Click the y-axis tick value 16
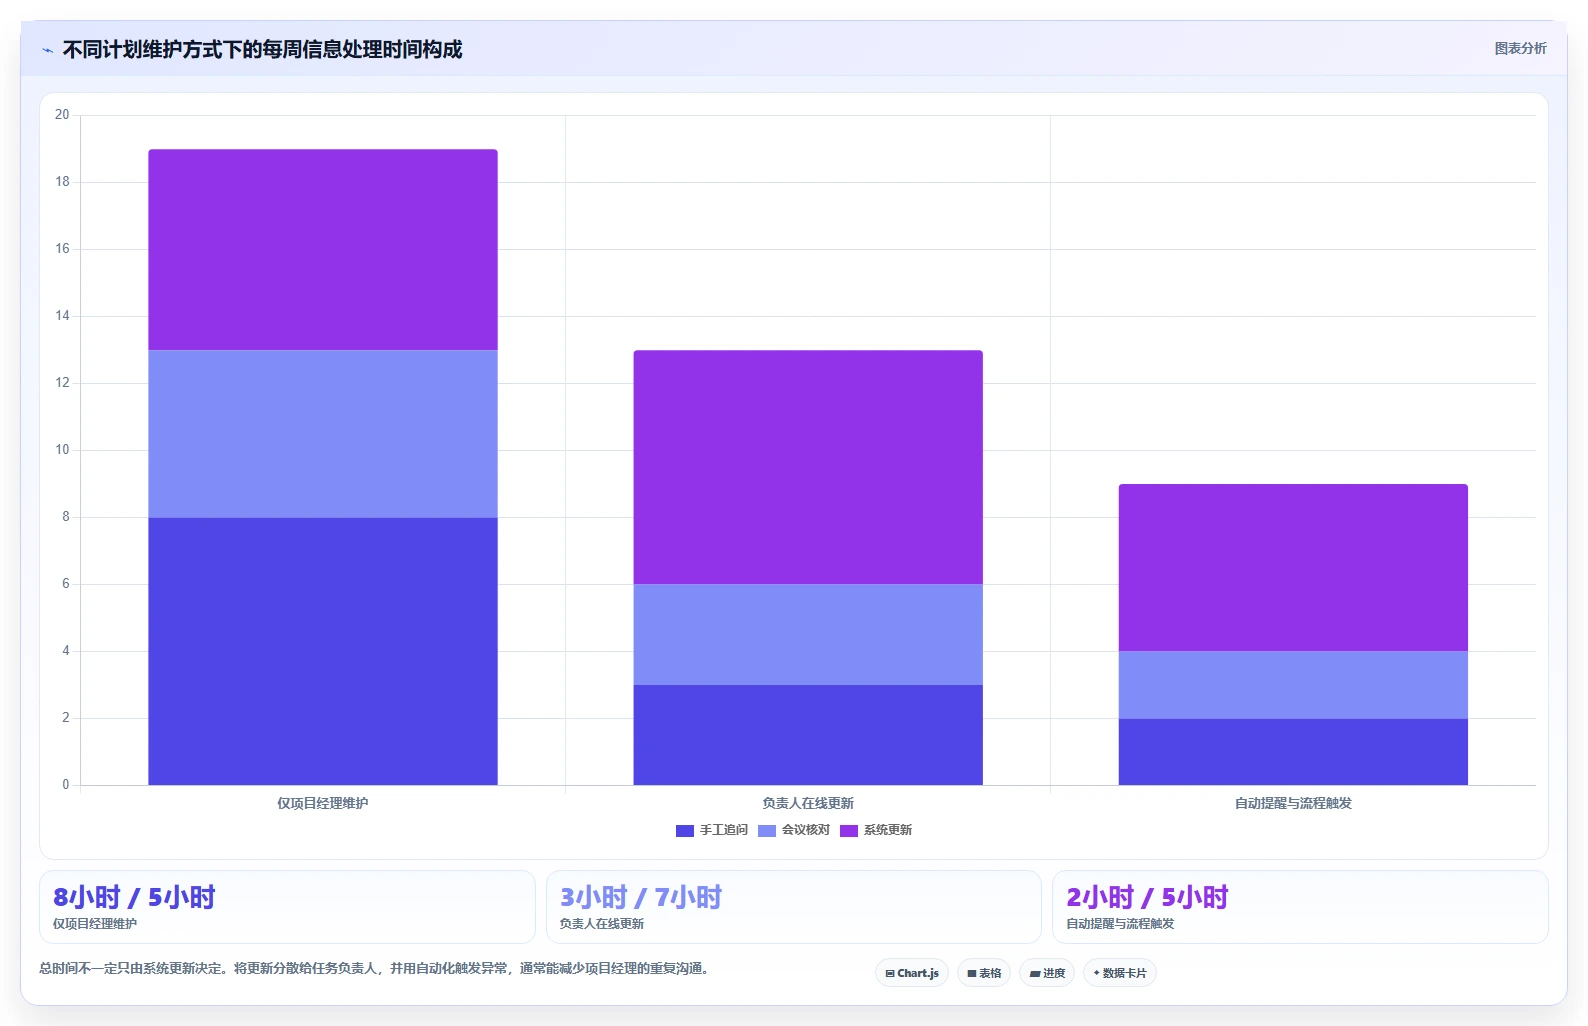Image resolution: width=1588 pixels, height=1026 pixels. pos(62,249)
